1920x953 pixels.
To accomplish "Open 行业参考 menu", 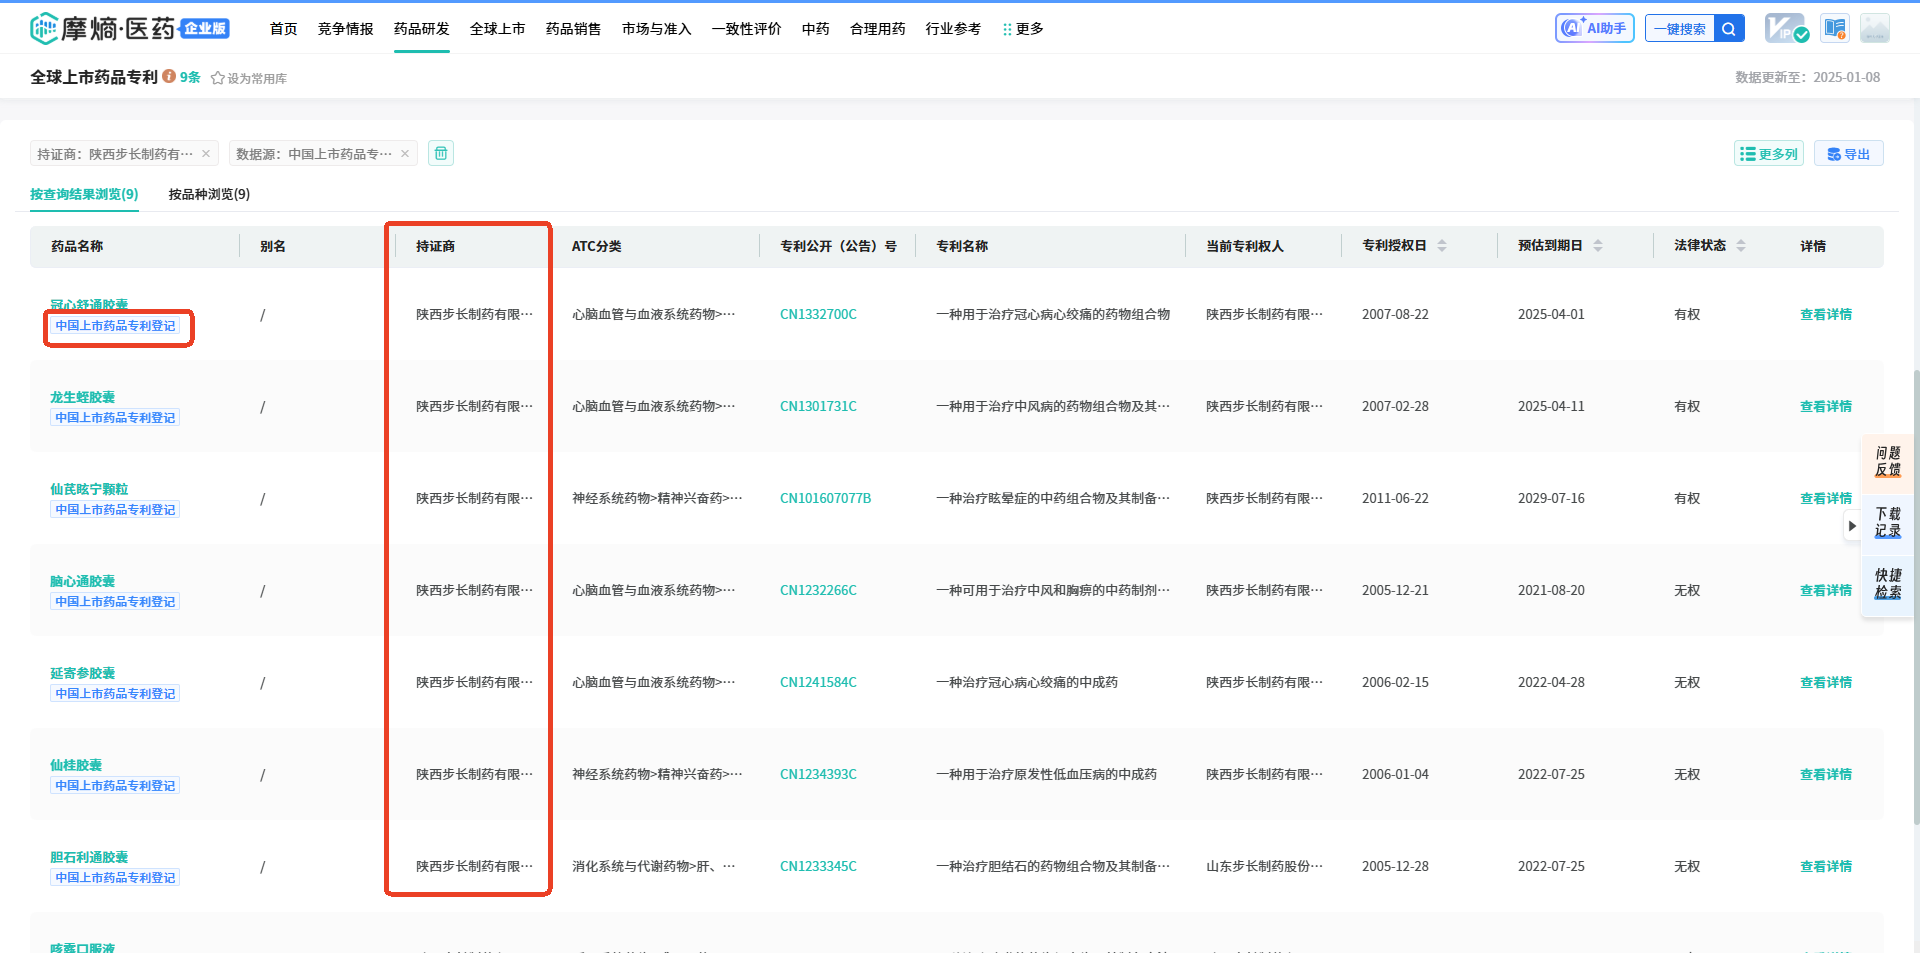I will coord(953,29).
